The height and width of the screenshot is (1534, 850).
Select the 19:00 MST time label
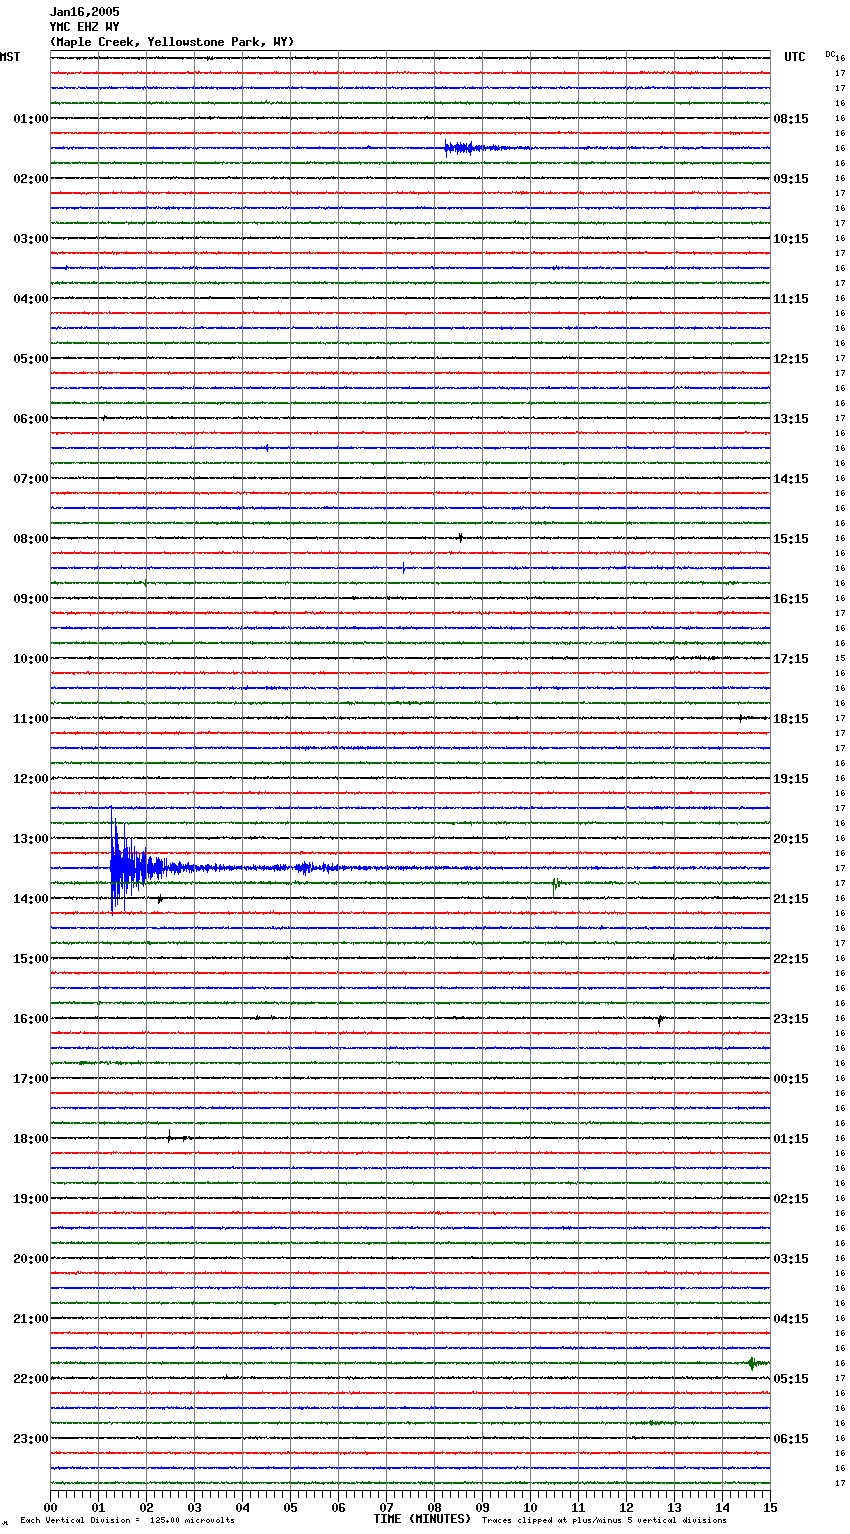[31, 1199]
